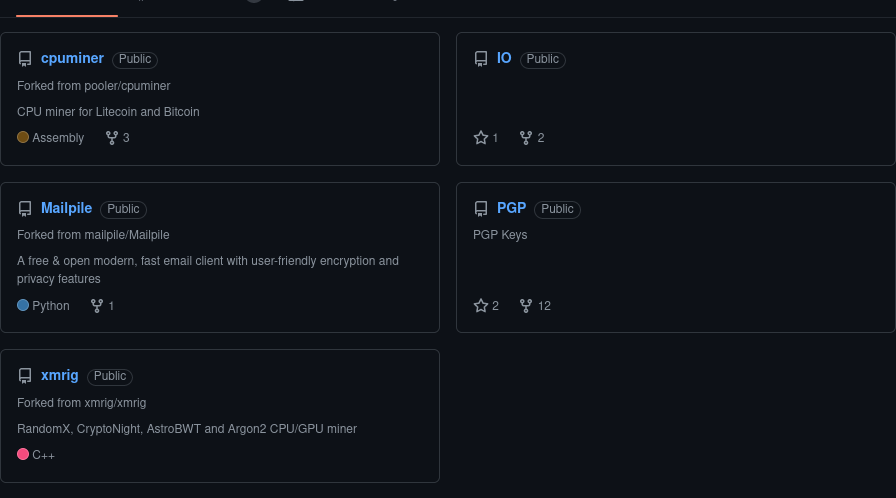896x498 pixels.
Task: Go to the PGP repository
Action: [511, 208]
